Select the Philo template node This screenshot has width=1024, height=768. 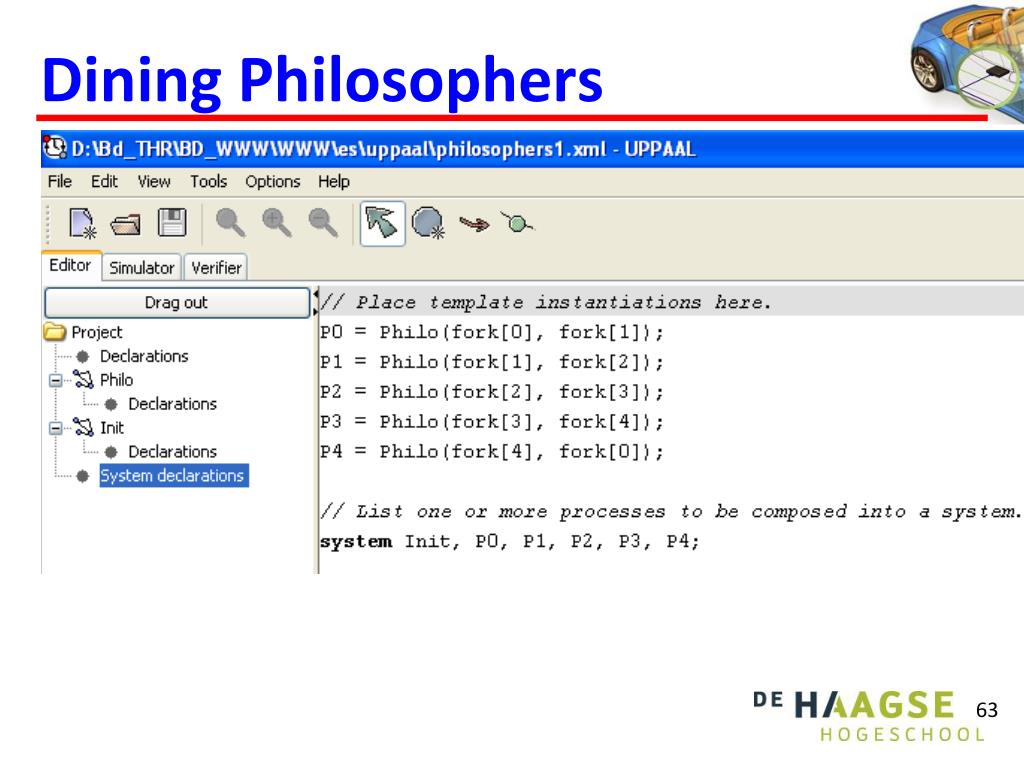tap(116, 379)
